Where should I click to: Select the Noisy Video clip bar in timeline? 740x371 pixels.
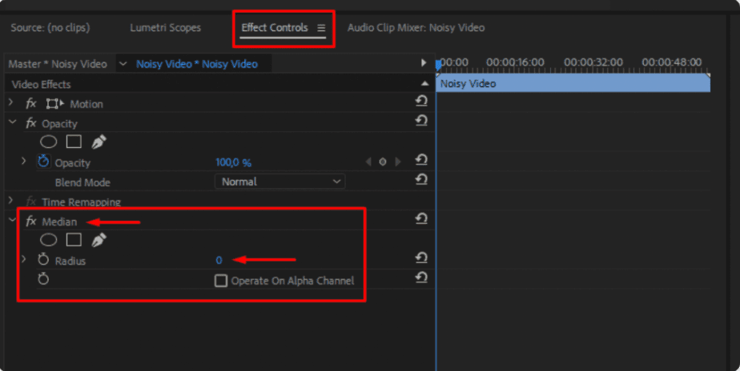(573, 84)
